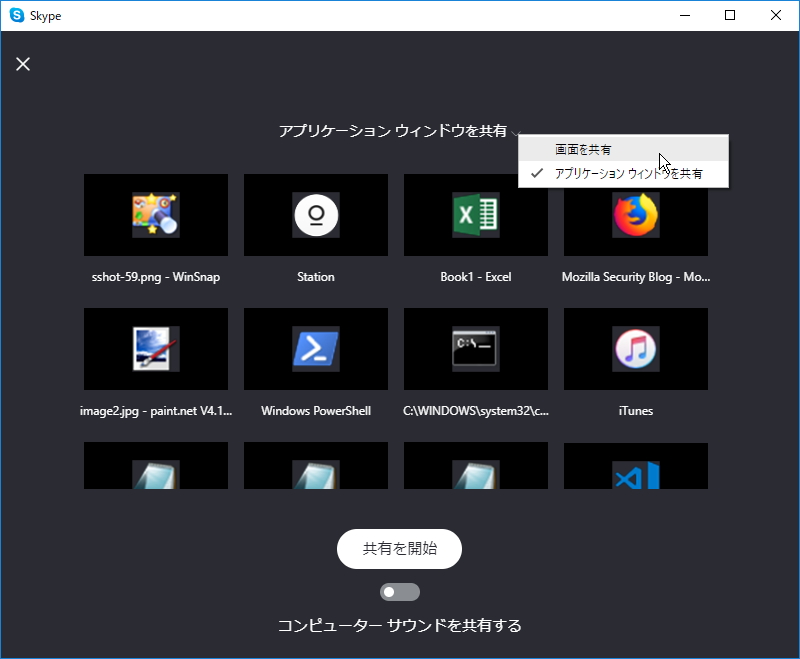Share the Book1 Excel window

pyautogui.click(x=475, y=215)
